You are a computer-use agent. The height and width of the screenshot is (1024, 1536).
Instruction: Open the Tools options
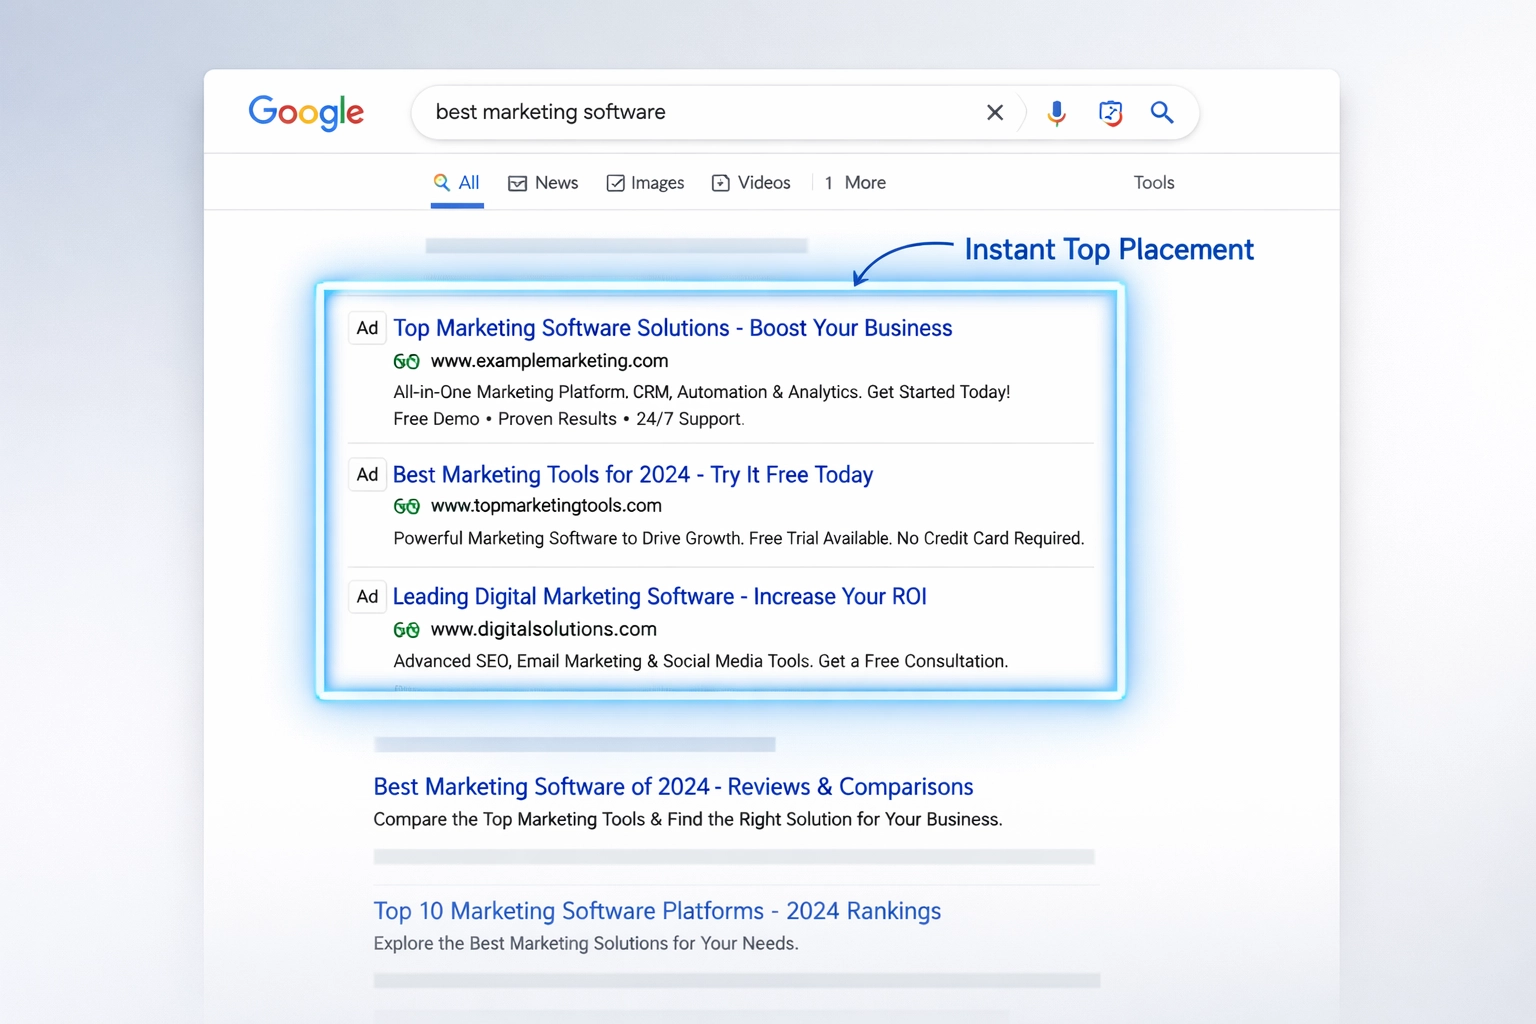coord(1154,183)
